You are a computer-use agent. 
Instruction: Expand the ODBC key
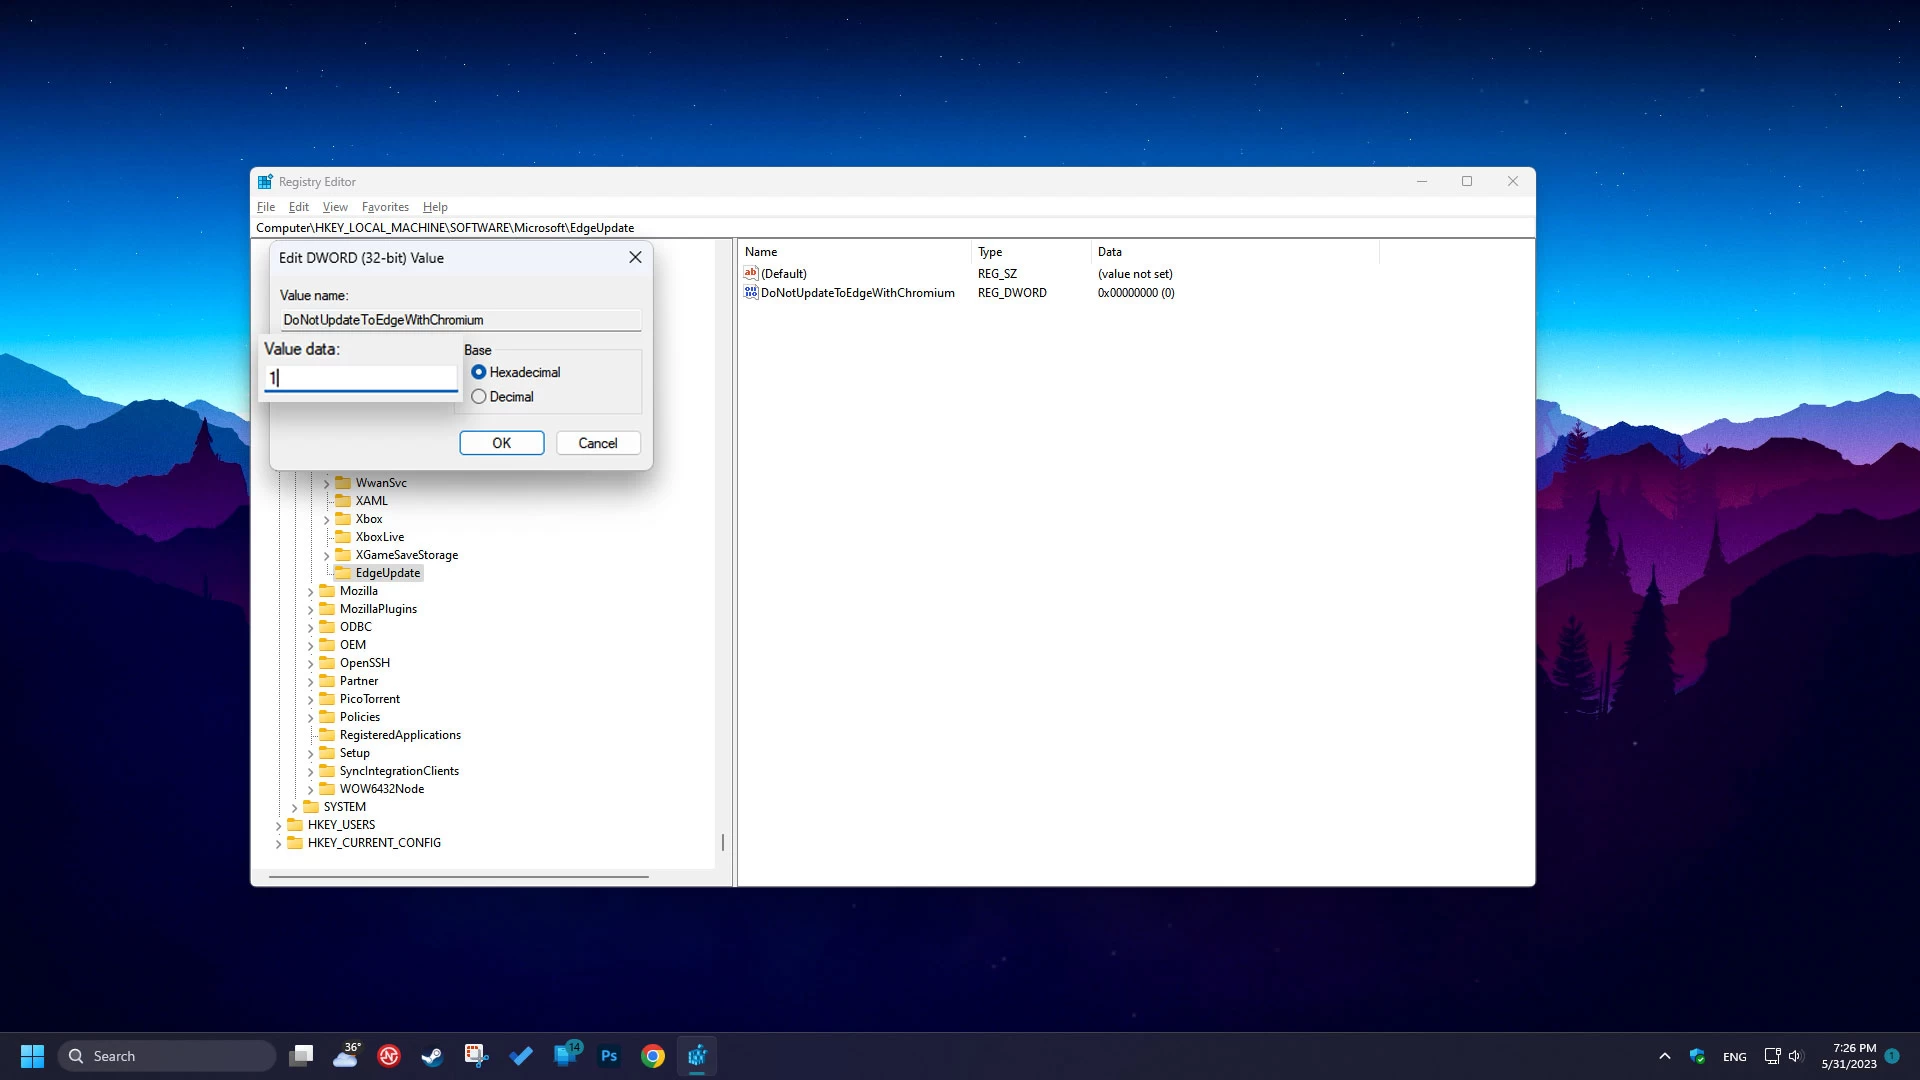(x=310, y=627)
